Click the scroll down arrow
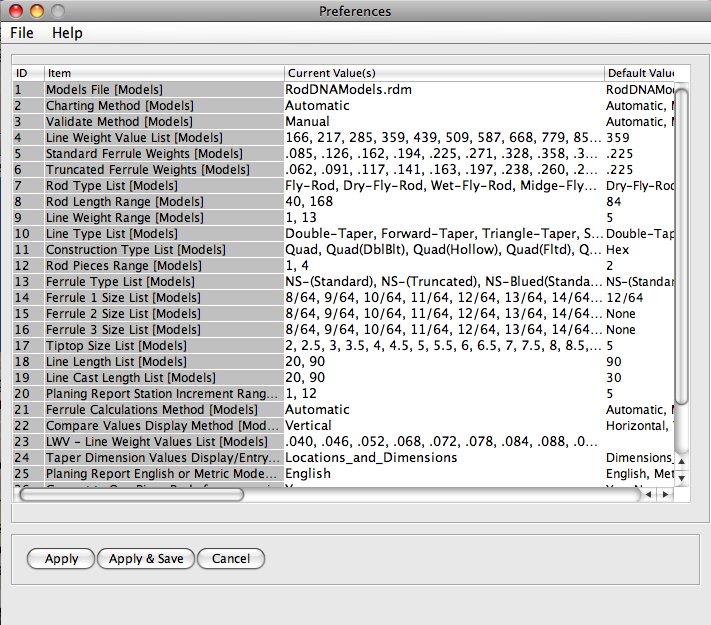This screenshot has width=711, height=625. 682,478
